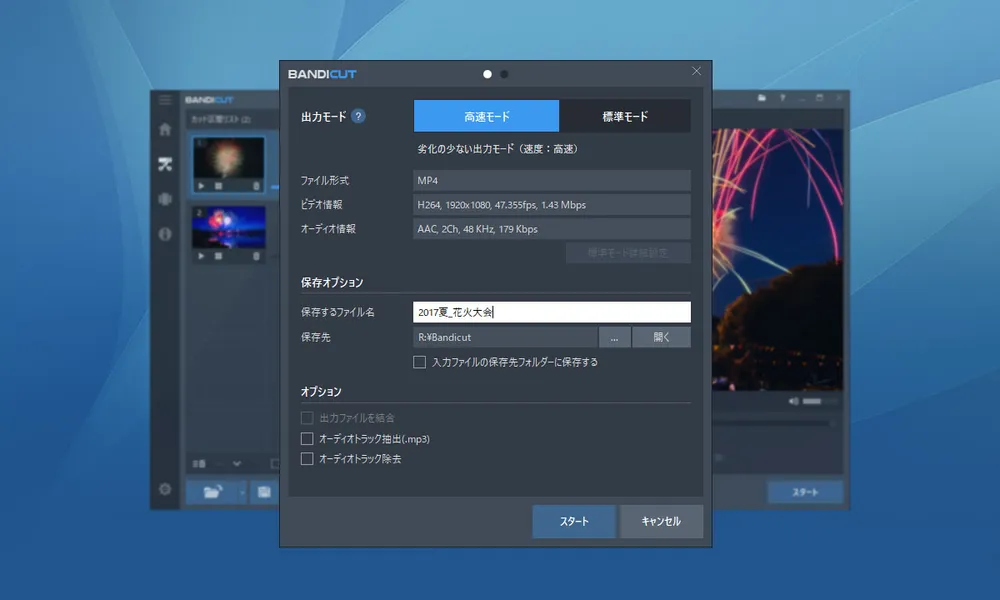Delete segment 1 with trash icon
The height and width of the screenshot is (600, 1000).
click(x=256, y=186)
